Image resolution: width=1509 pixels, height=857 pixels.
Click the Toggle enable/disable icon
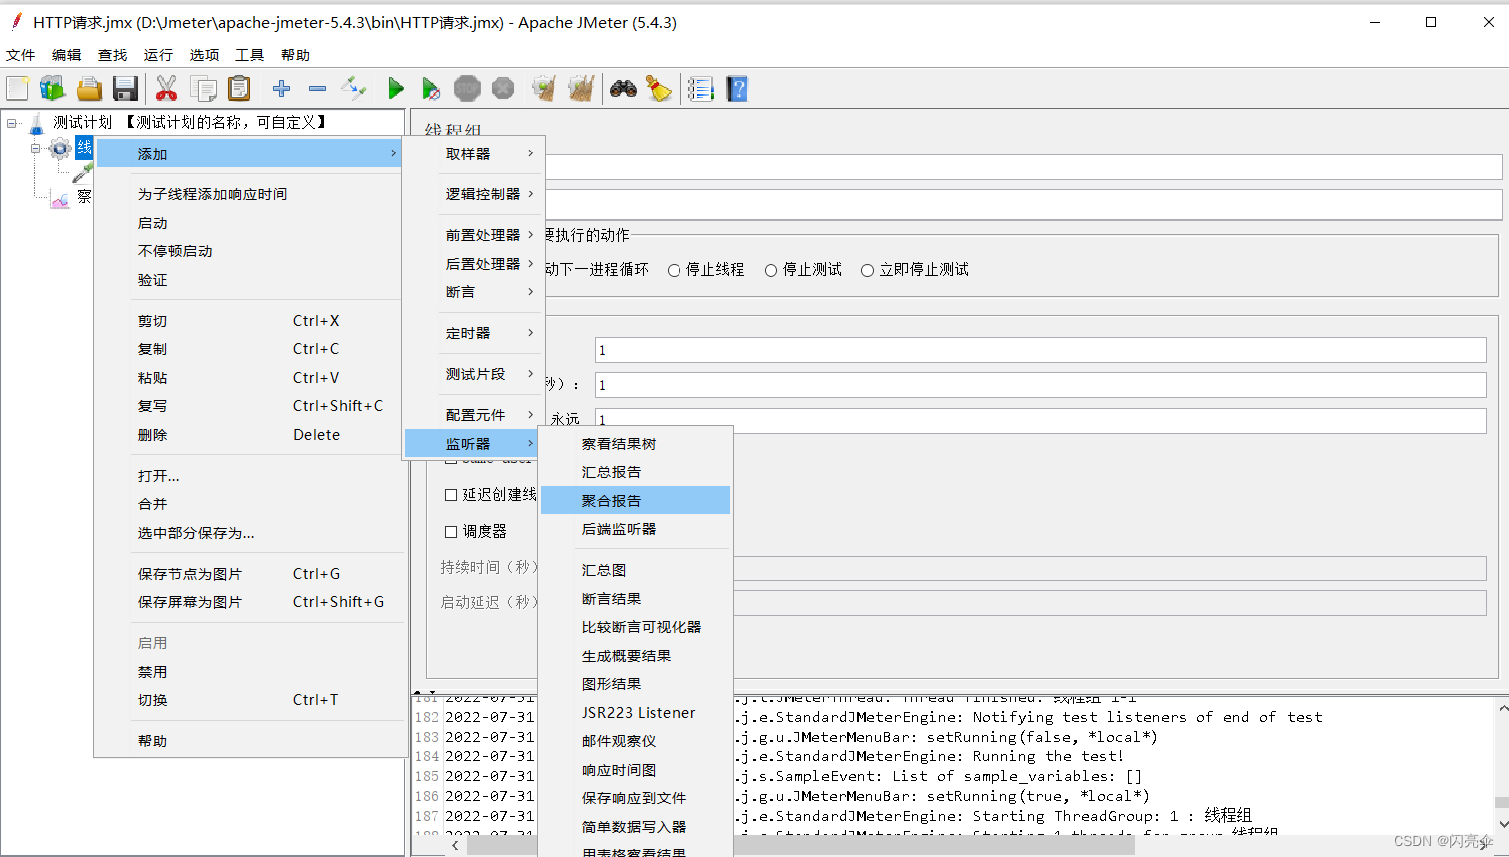[353, 89]
